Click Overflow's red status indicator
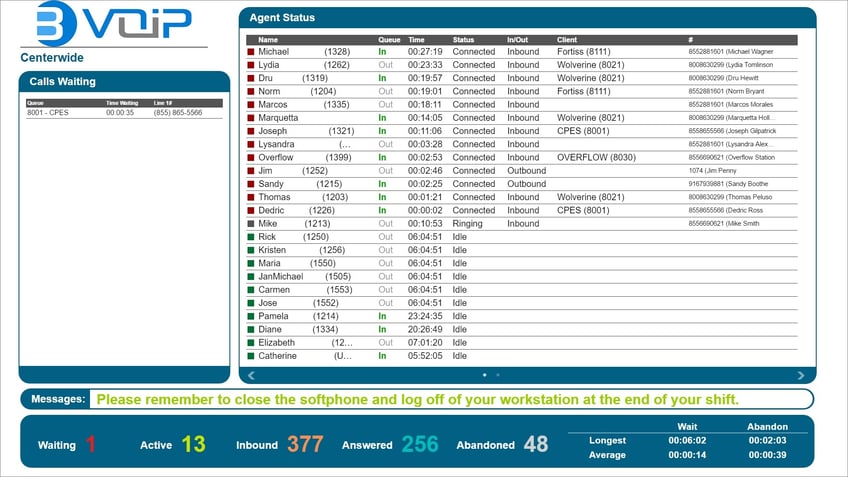The height and width of the screenshot is (477, 848). [251, 158]
